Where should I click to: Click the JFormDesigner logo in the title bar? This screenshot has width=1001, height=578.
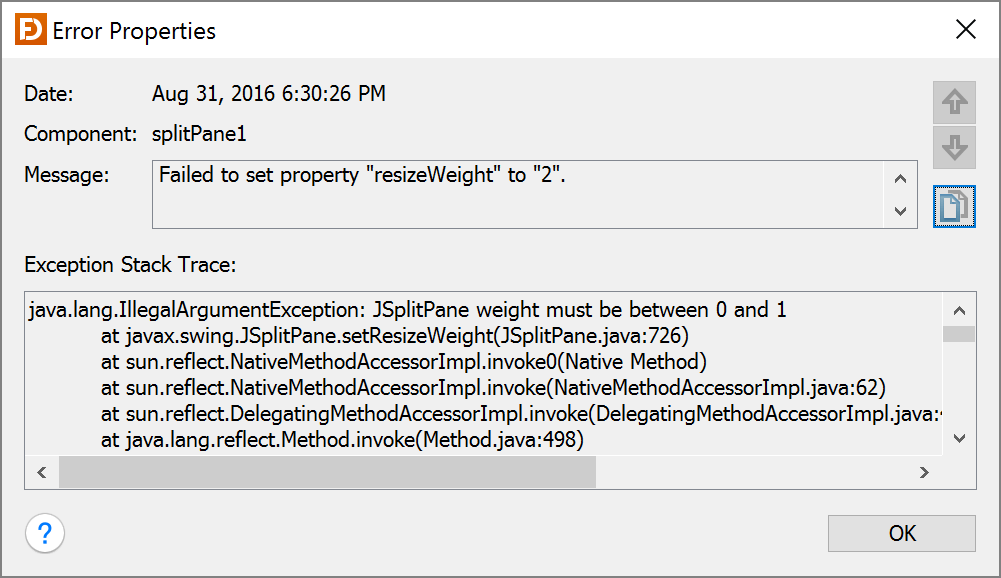point(29,29)
